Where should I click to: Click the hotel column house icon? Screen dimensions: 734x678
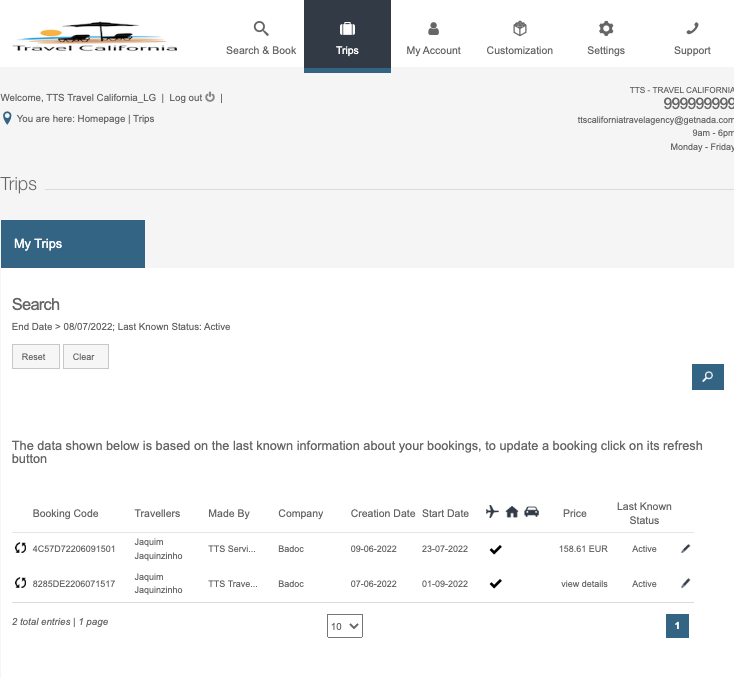(x=512, y=512)
